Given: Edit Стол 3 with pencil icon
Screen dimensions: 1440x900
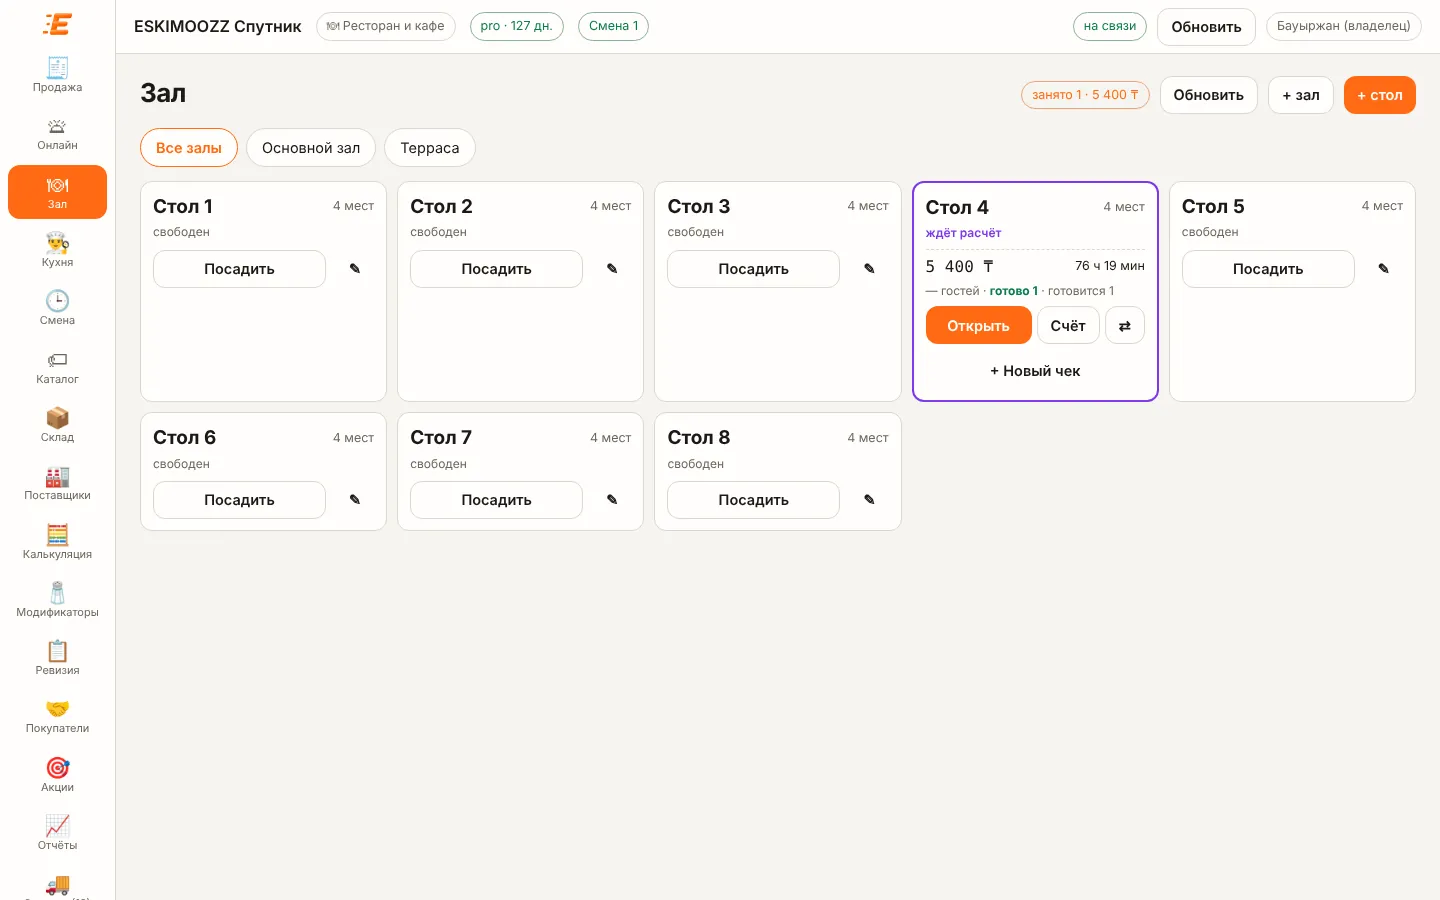Looking at the screenshot, I should tap(869, 269).
